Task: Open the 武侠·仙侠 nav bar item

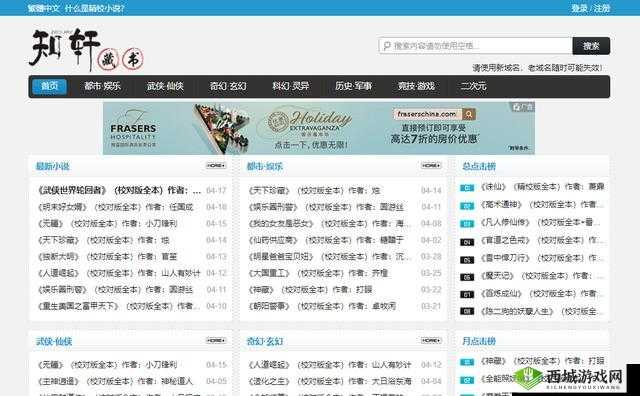Action: [165, 86]
